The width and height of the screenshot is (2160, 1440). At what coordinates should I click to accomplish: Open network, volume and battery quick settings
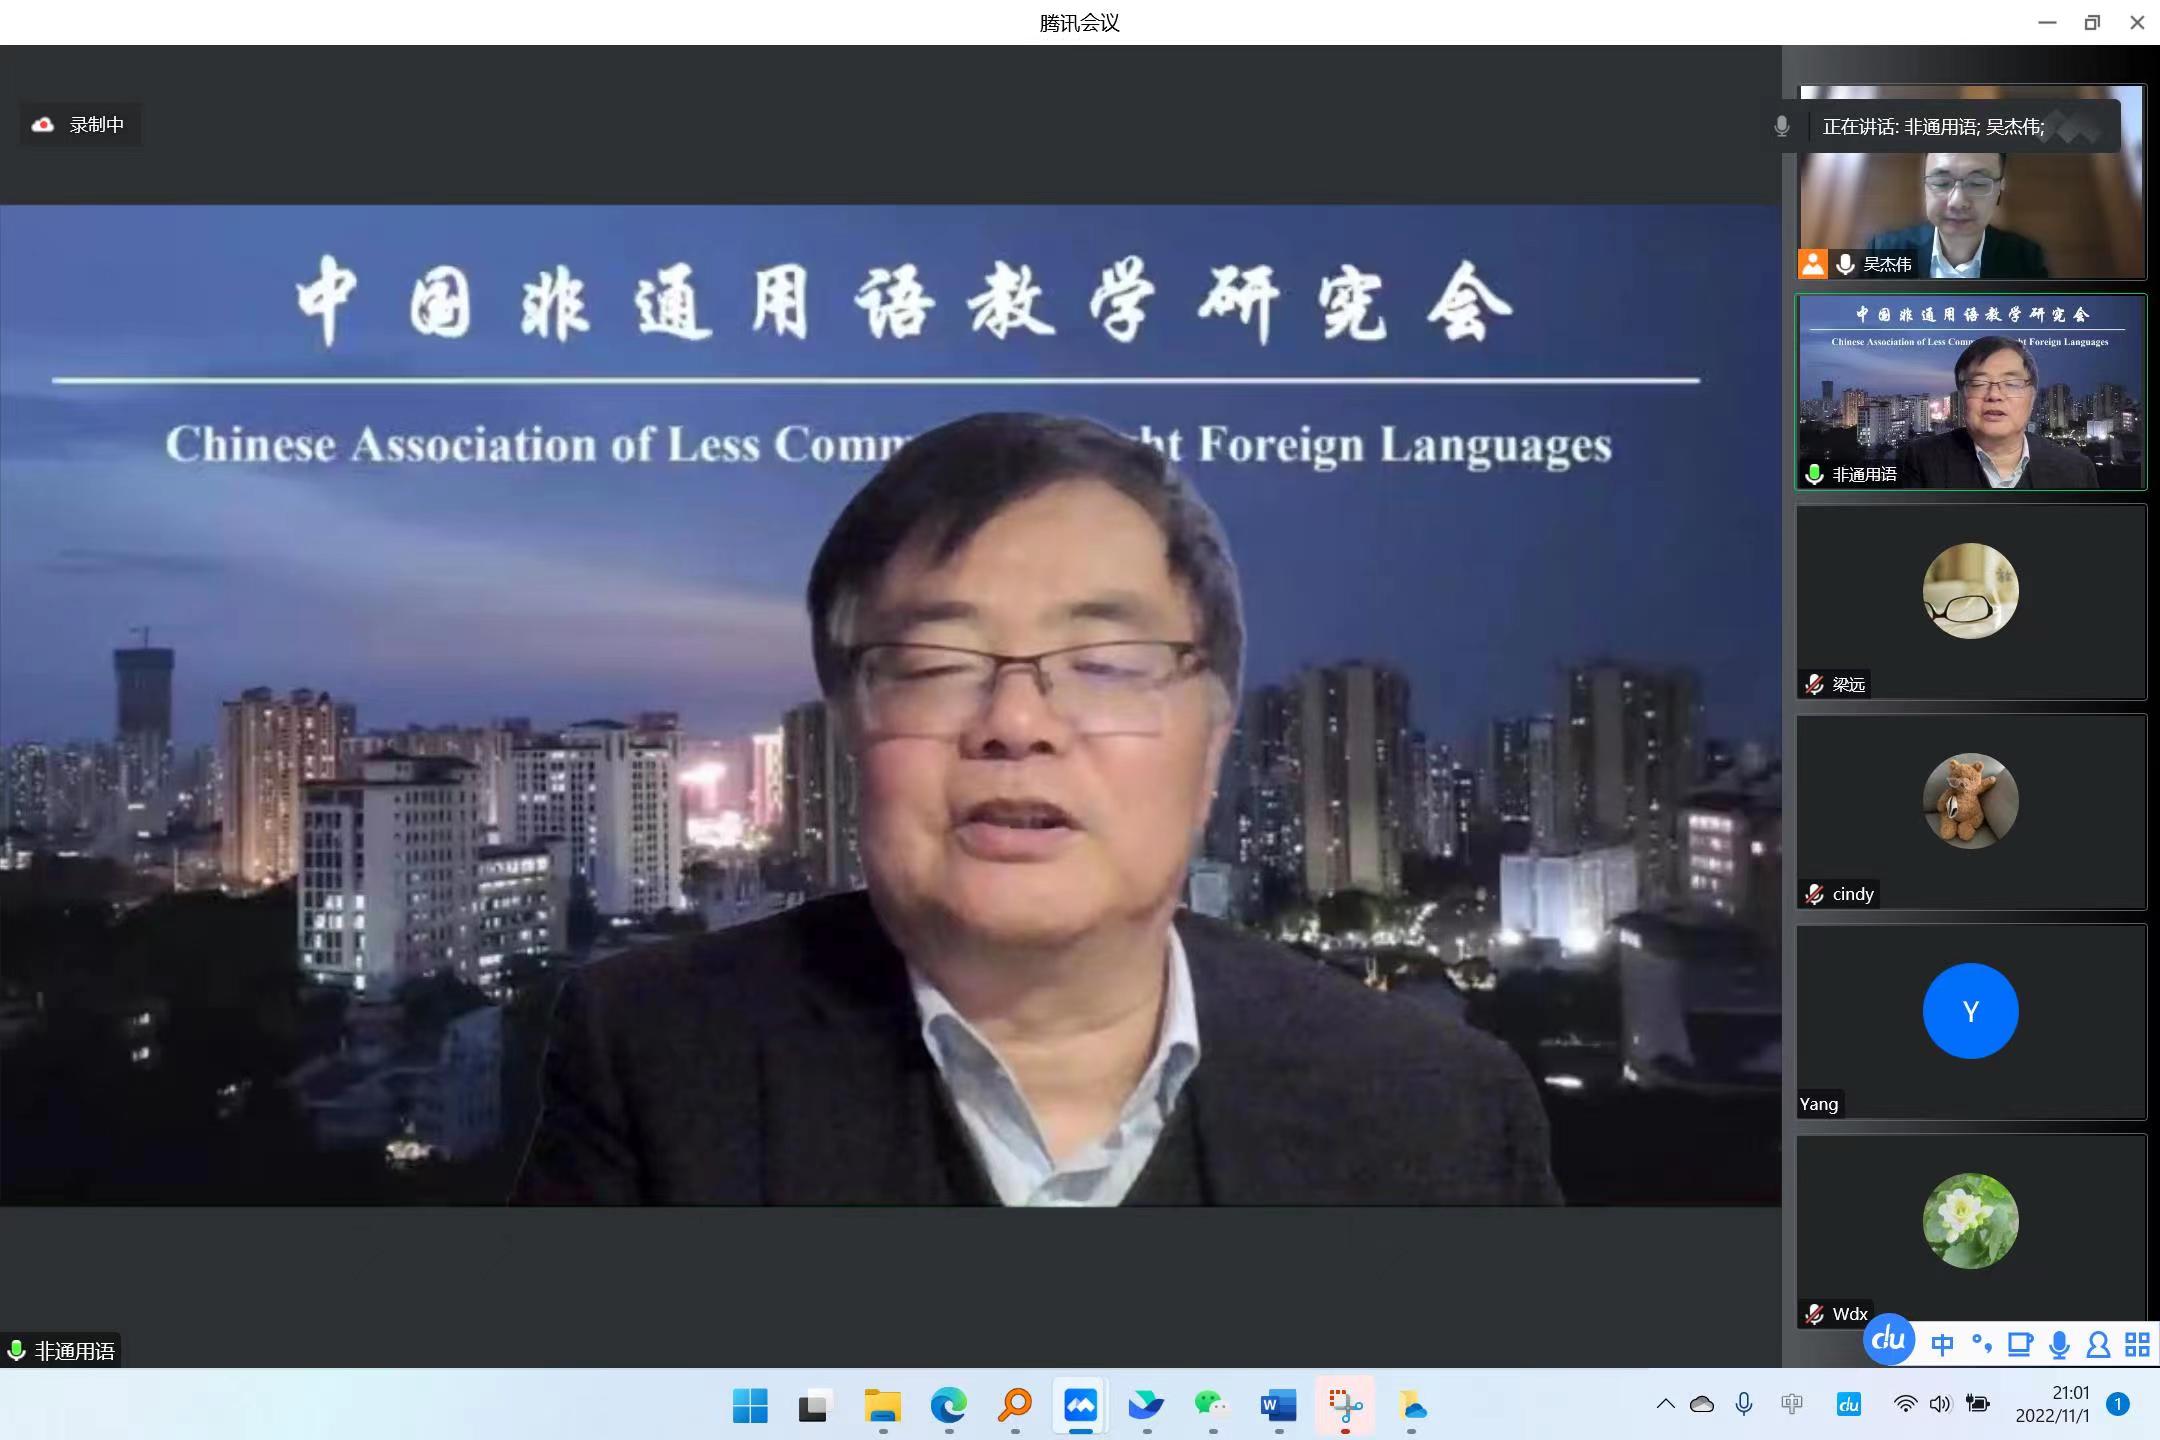[1940, 1404]
